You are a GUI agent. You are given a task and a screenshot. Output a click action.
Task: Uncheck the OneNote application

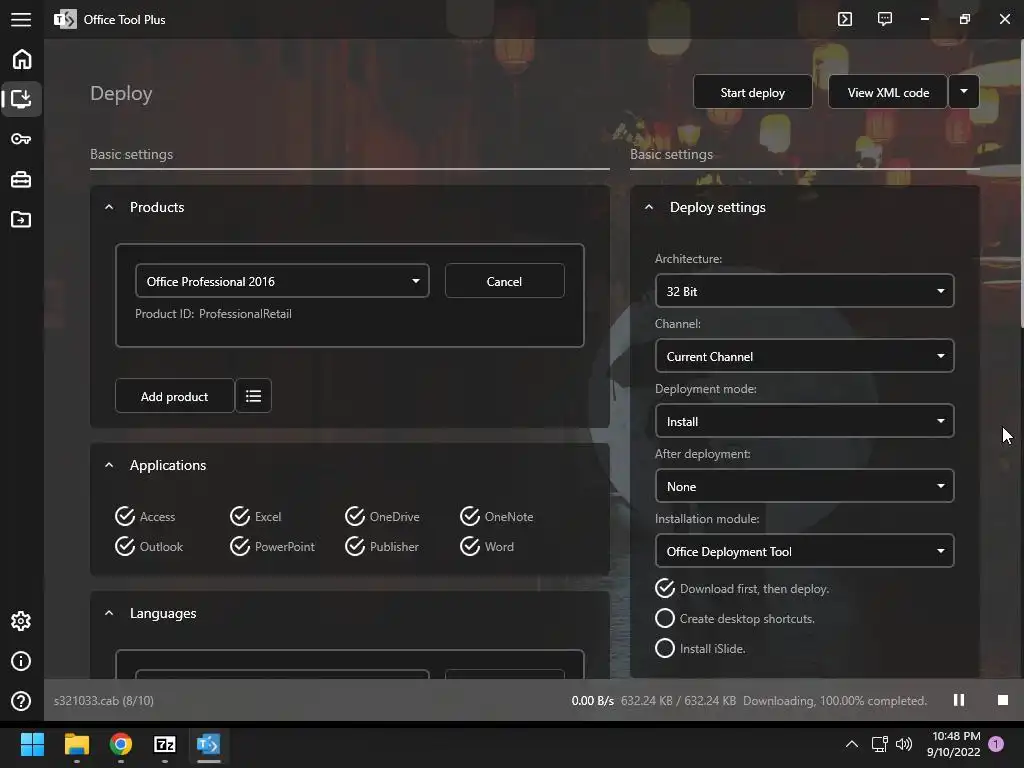pyautogui.click(x=496, y=517)
